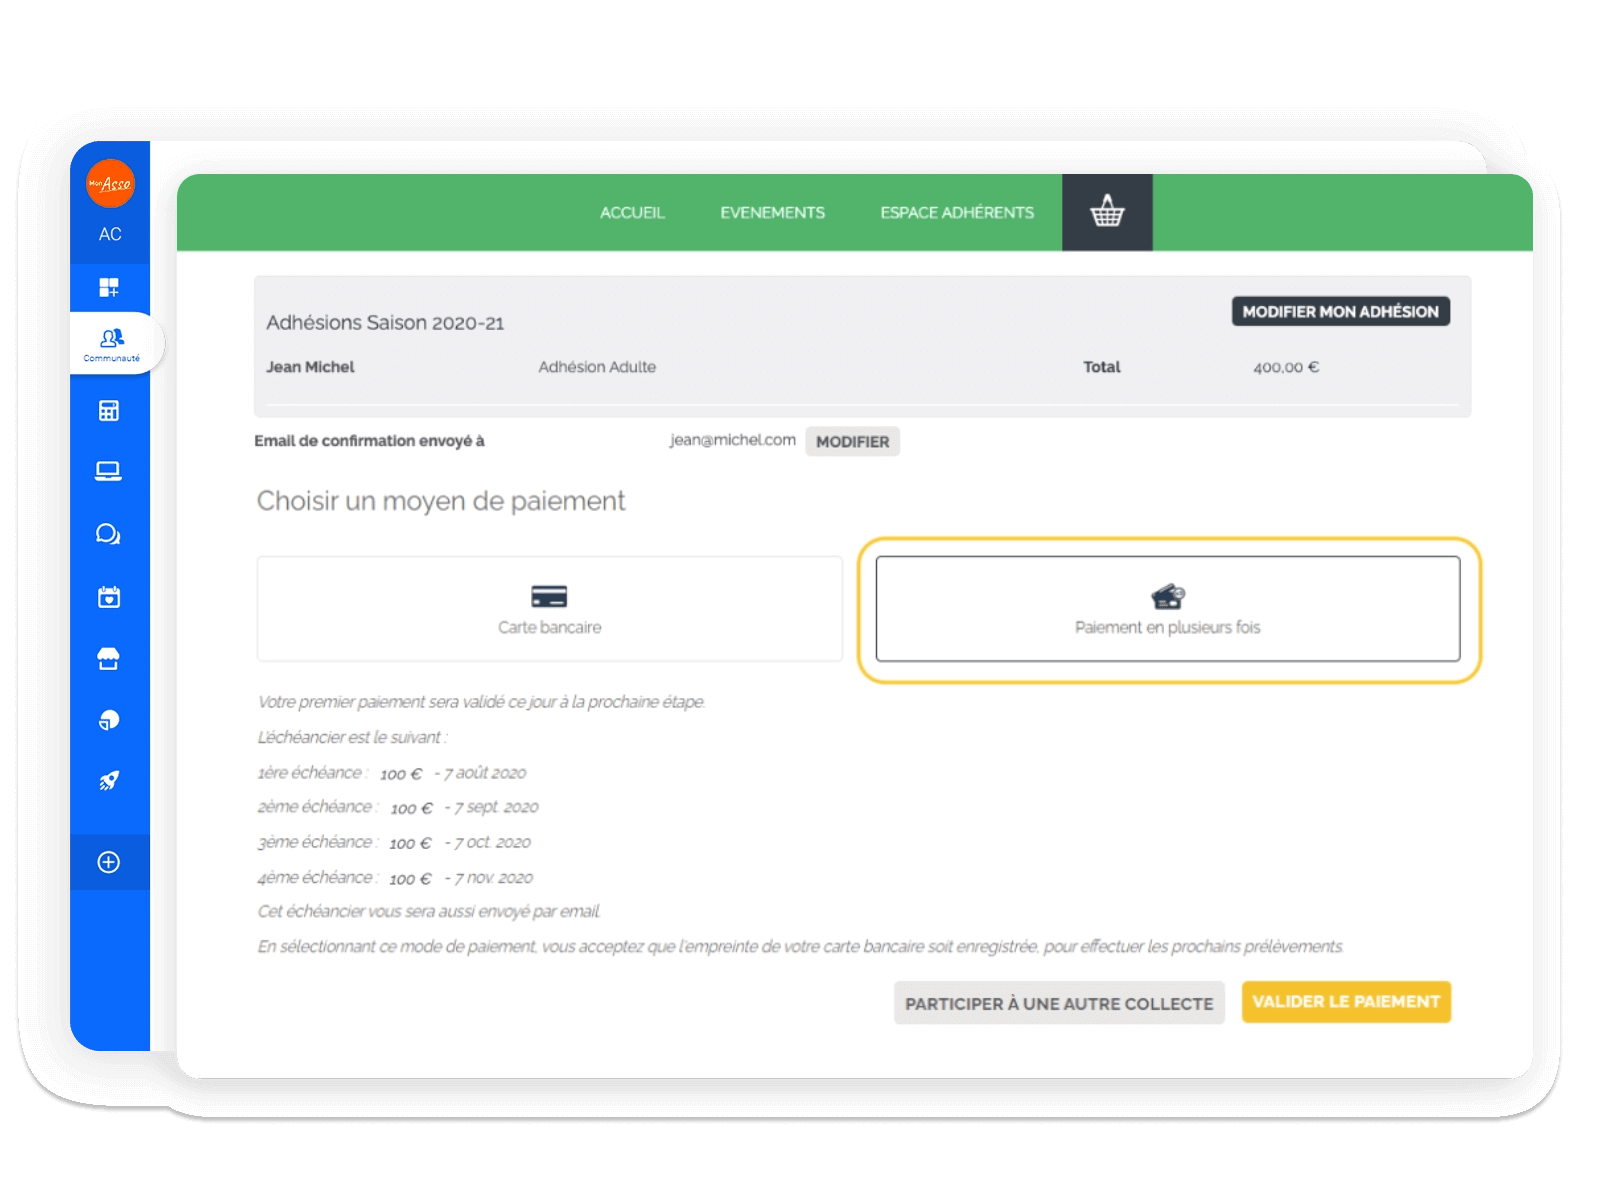Open the ESPACE ADHÉRENTS menu
Screen dimensions: 1608x1203
(x=956, y=212)
